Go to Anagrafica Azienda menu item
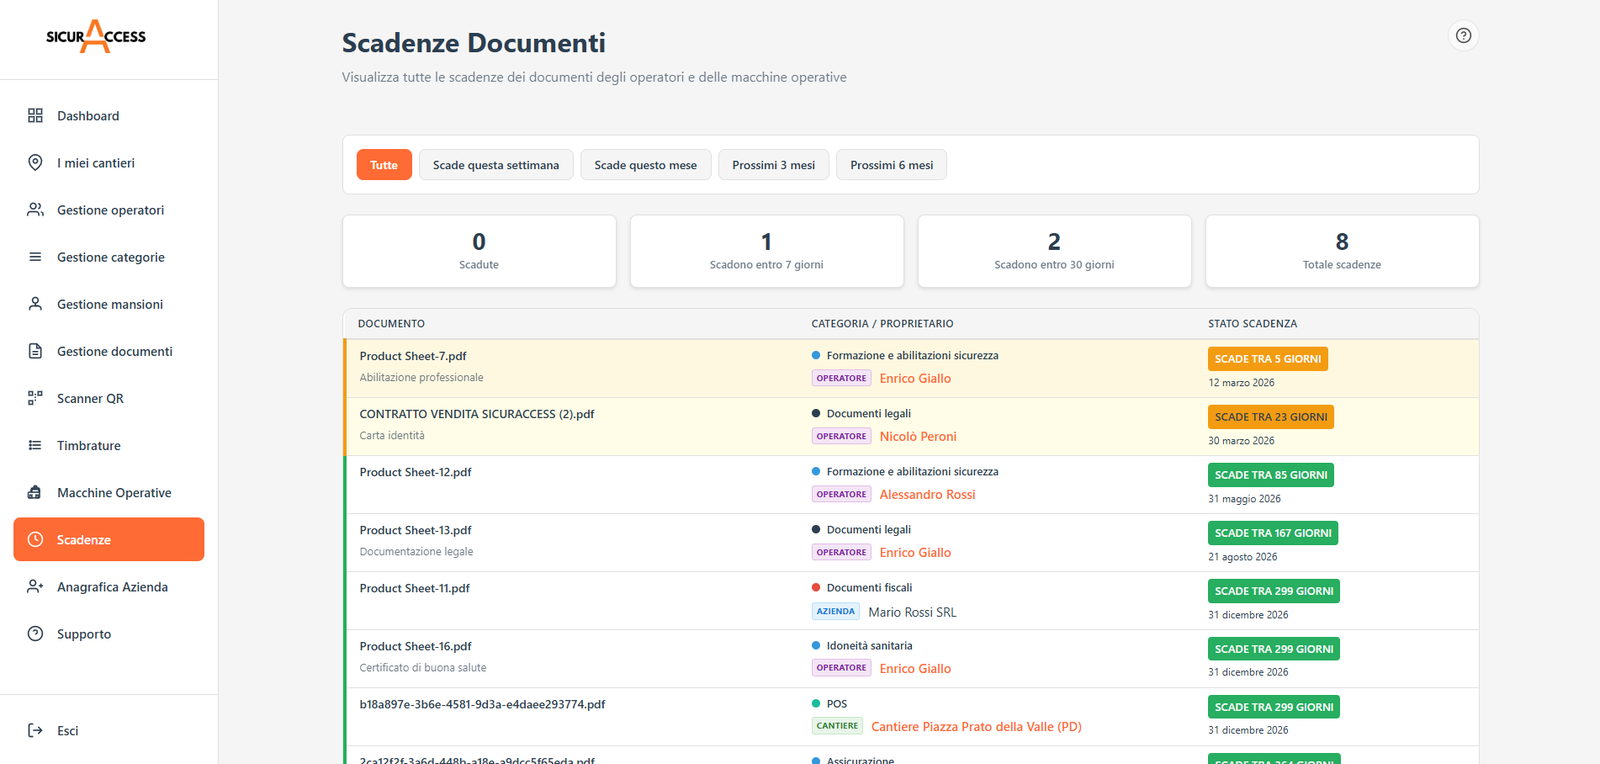 (112, 587)
